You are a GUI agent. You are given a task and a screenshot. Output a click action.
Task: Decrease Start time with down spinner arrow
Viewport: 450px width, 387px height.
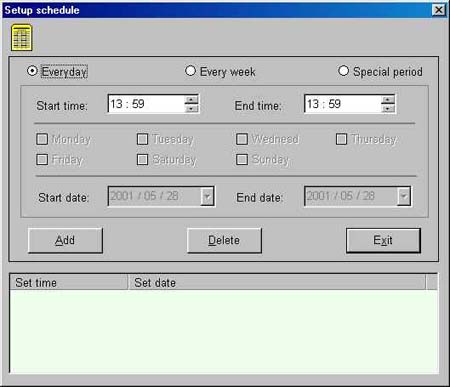pyautogui.click(x=191, y=108)
